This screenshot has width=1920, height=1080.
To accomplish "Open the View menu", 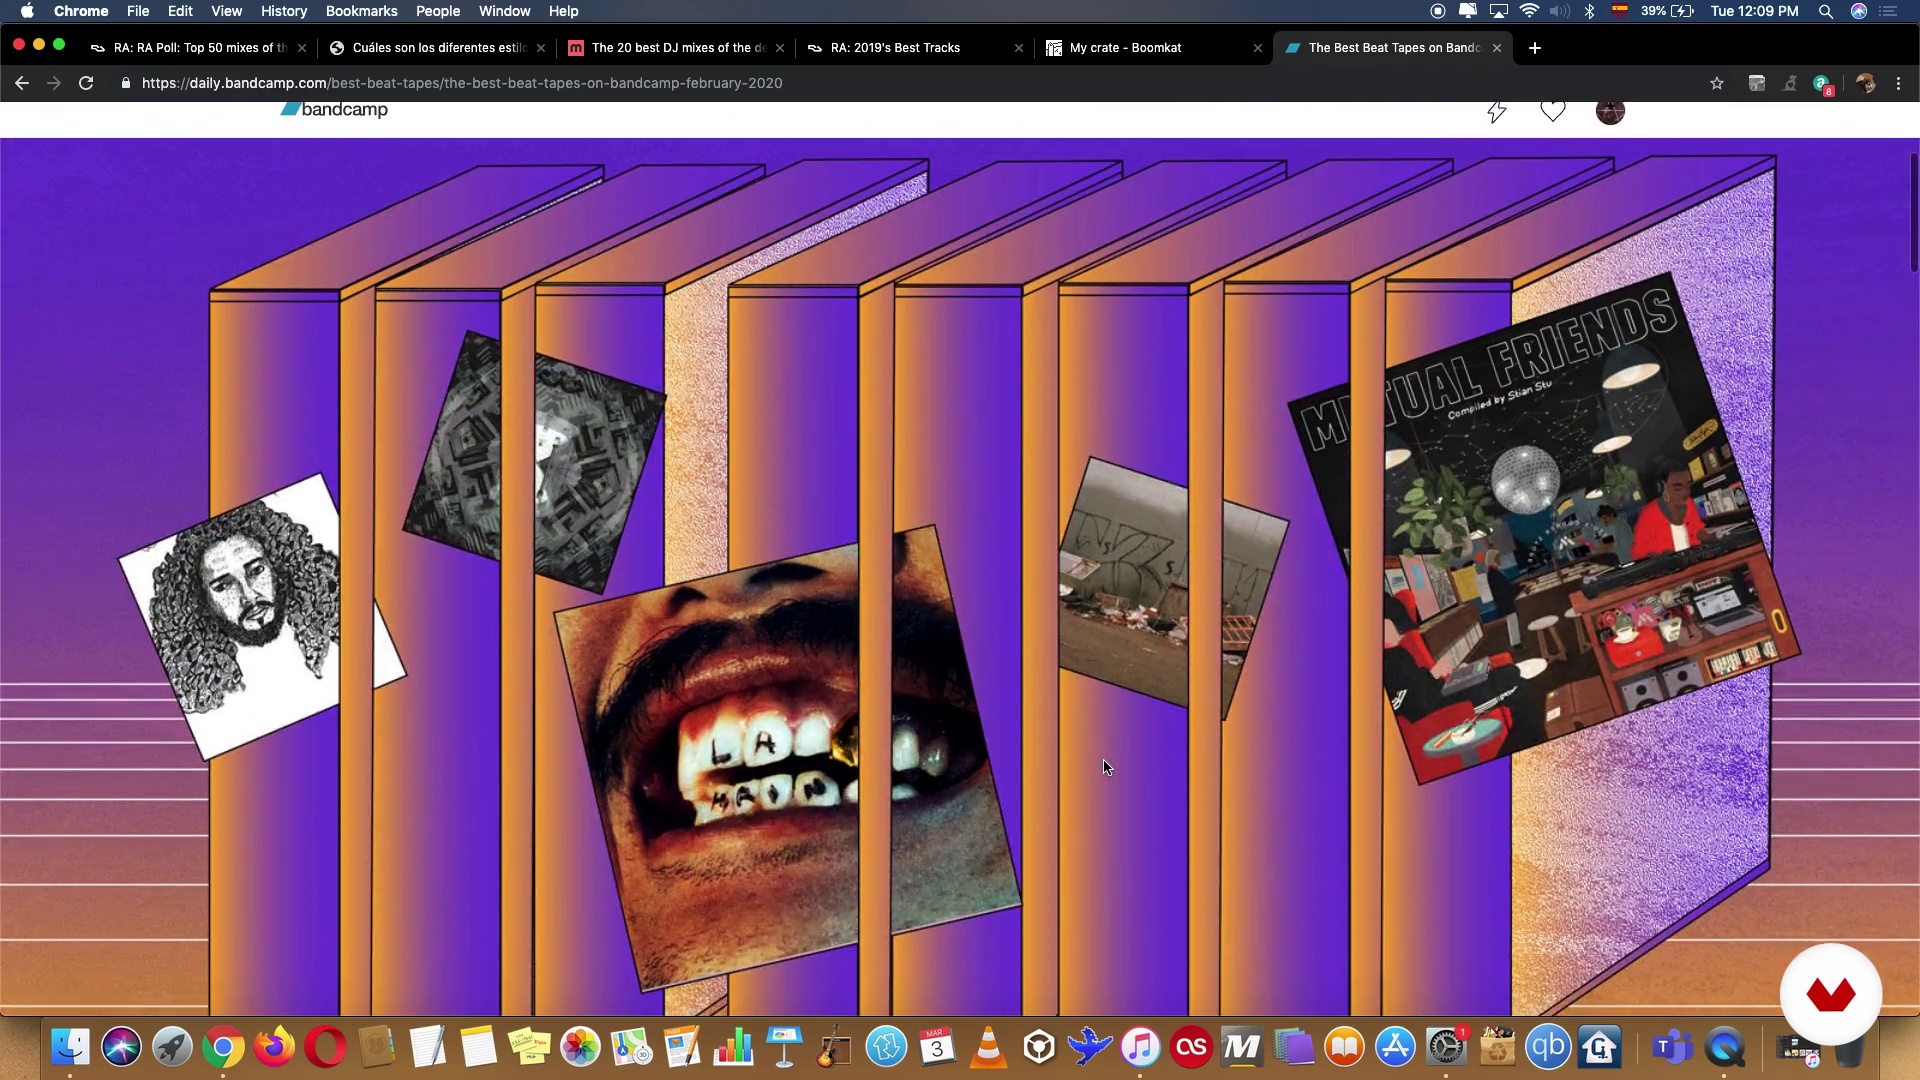I will point(226,11).
